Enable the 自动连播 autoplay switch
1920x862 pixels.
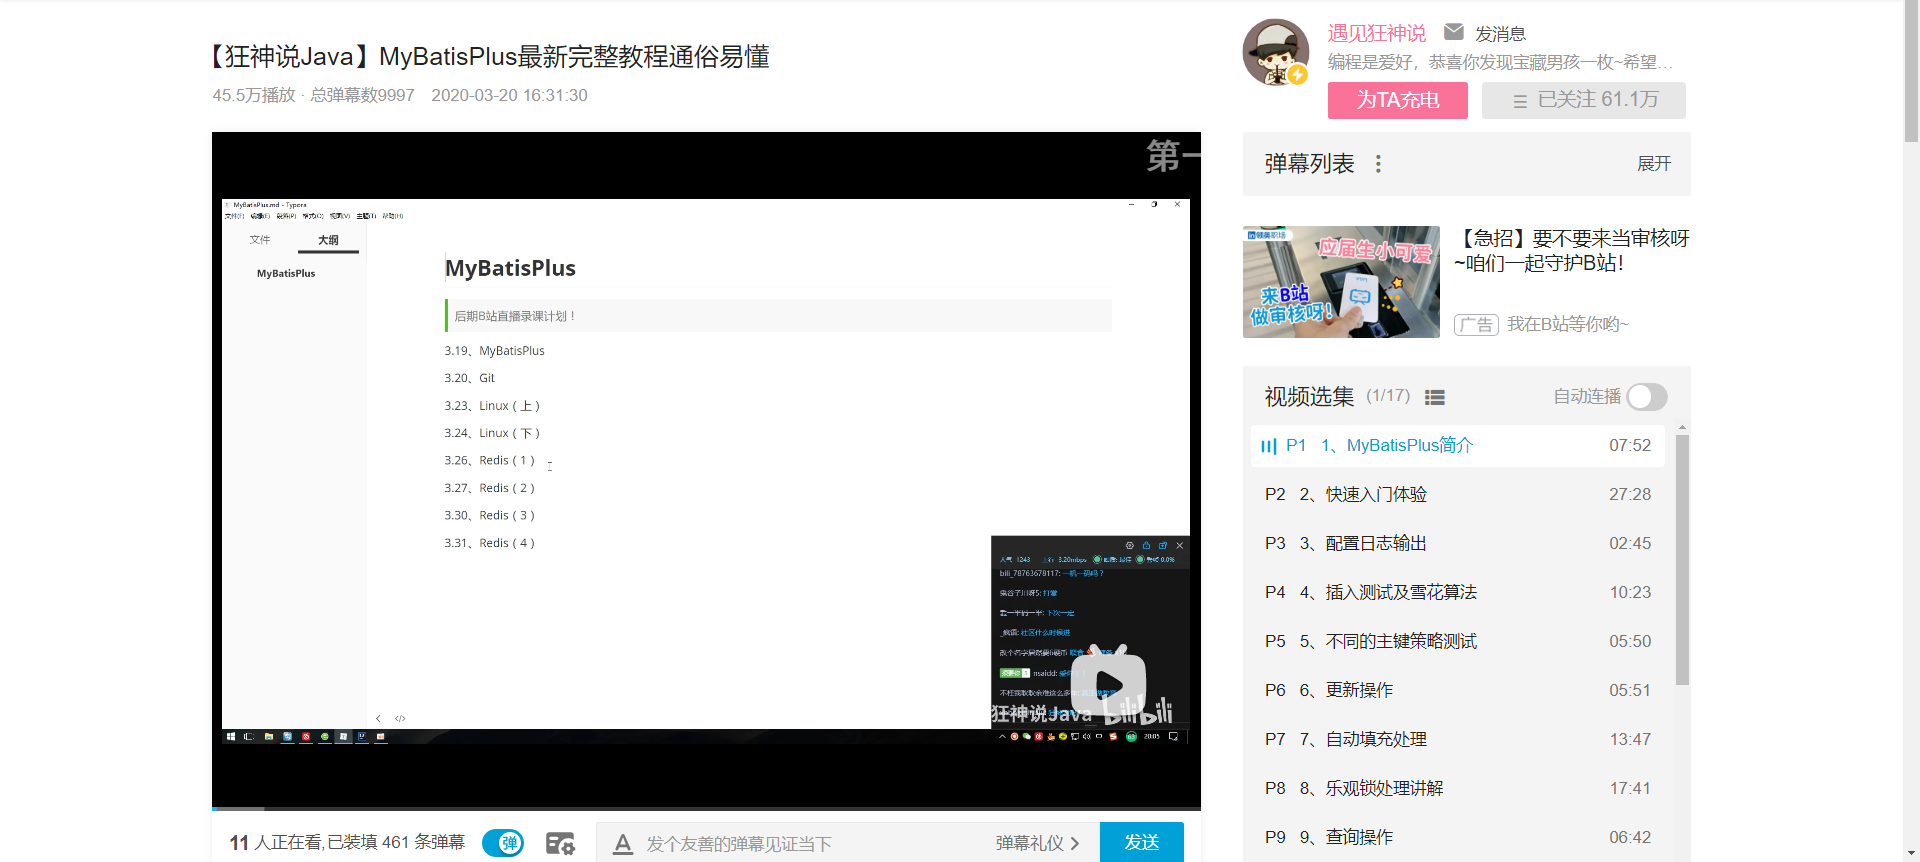1646,397
